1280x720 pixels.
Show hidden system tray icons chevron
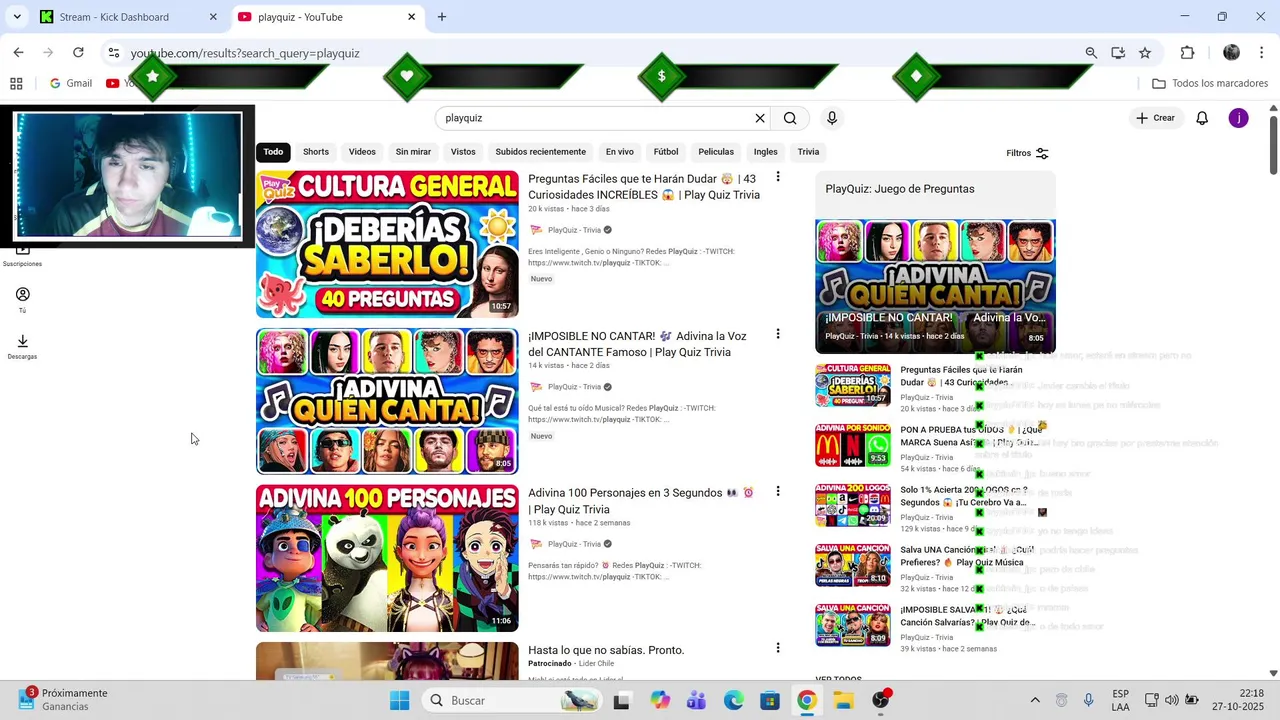click(1035, 700)
